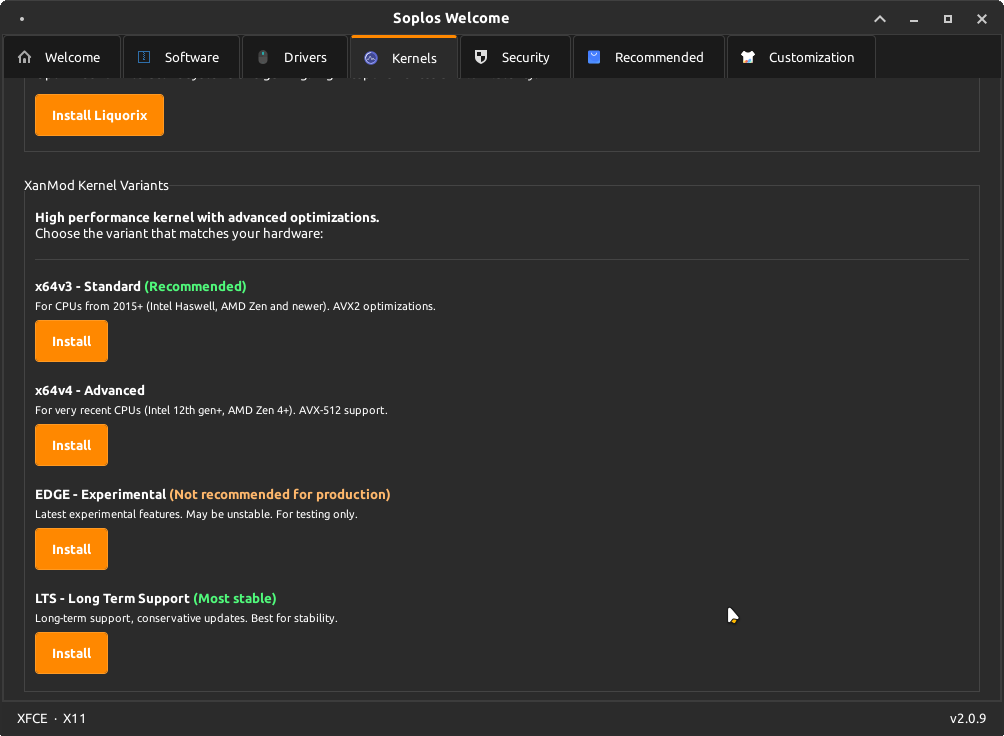Click the "Choose the variant that matches your hardware:" line
Image resolution: width=1004 pixels, height=736 pixels.
coord(179,234)
